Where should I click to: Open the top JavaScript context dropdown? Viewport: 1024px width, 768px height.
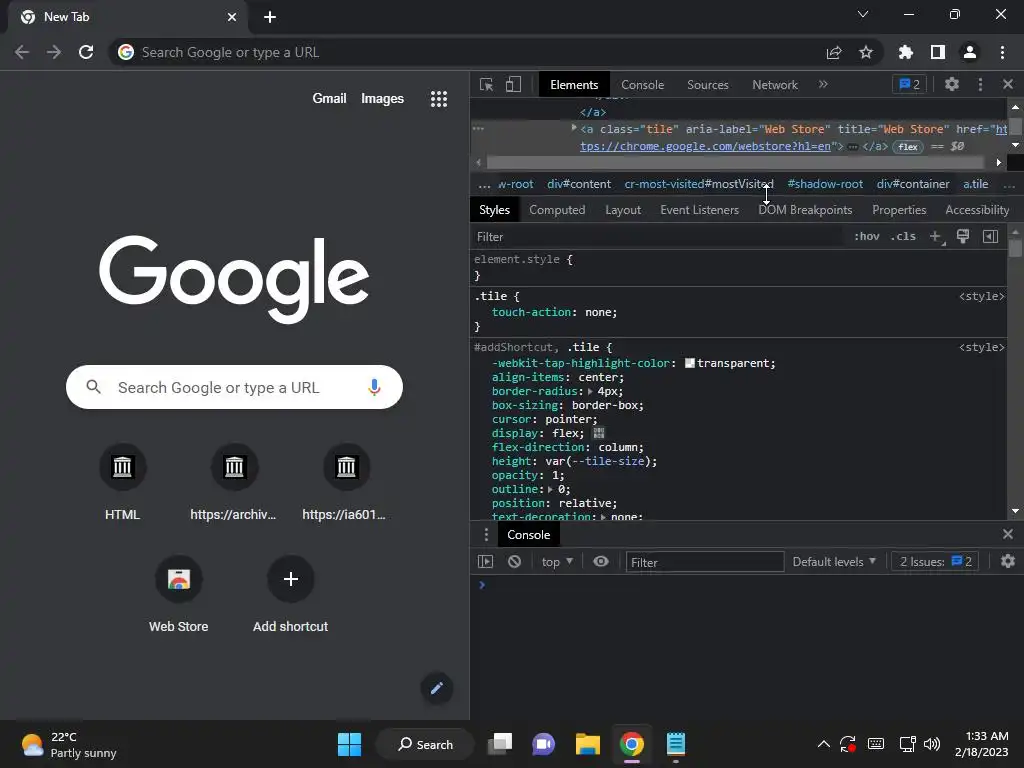pyautogui.click(x=557, y=562)
